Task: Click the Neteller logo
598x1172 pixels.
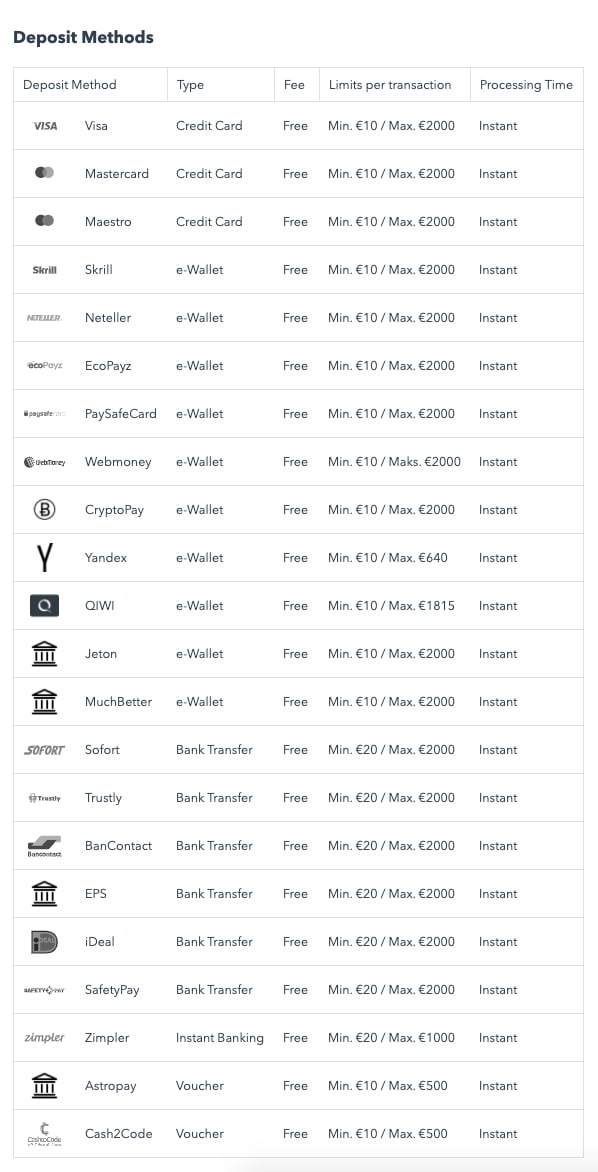Action: pos(44,318)
